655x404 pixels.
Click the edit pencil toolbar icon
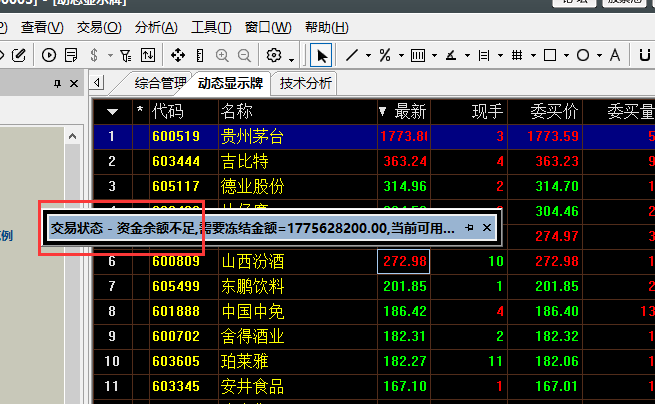pos(18,55)
